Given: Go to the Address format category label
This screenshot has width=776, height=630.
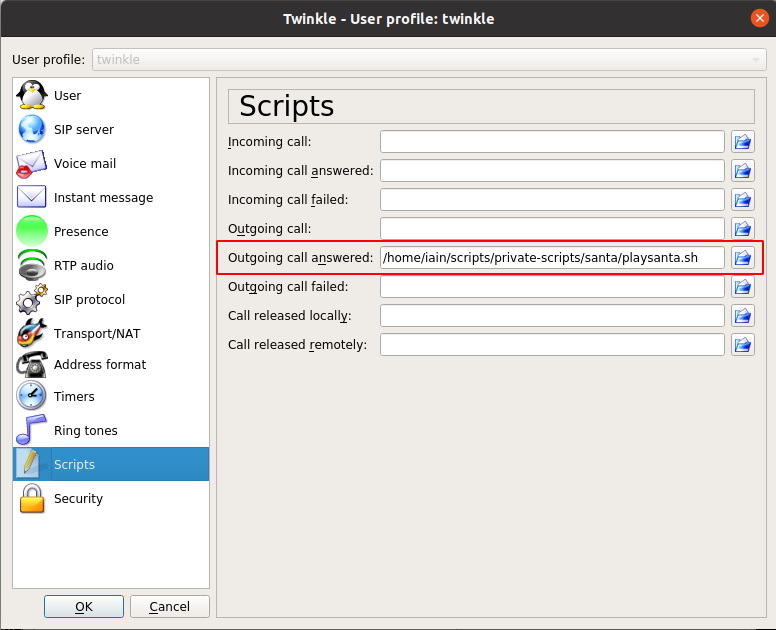Looking at the screenshot, I should [x=100, y=364].
